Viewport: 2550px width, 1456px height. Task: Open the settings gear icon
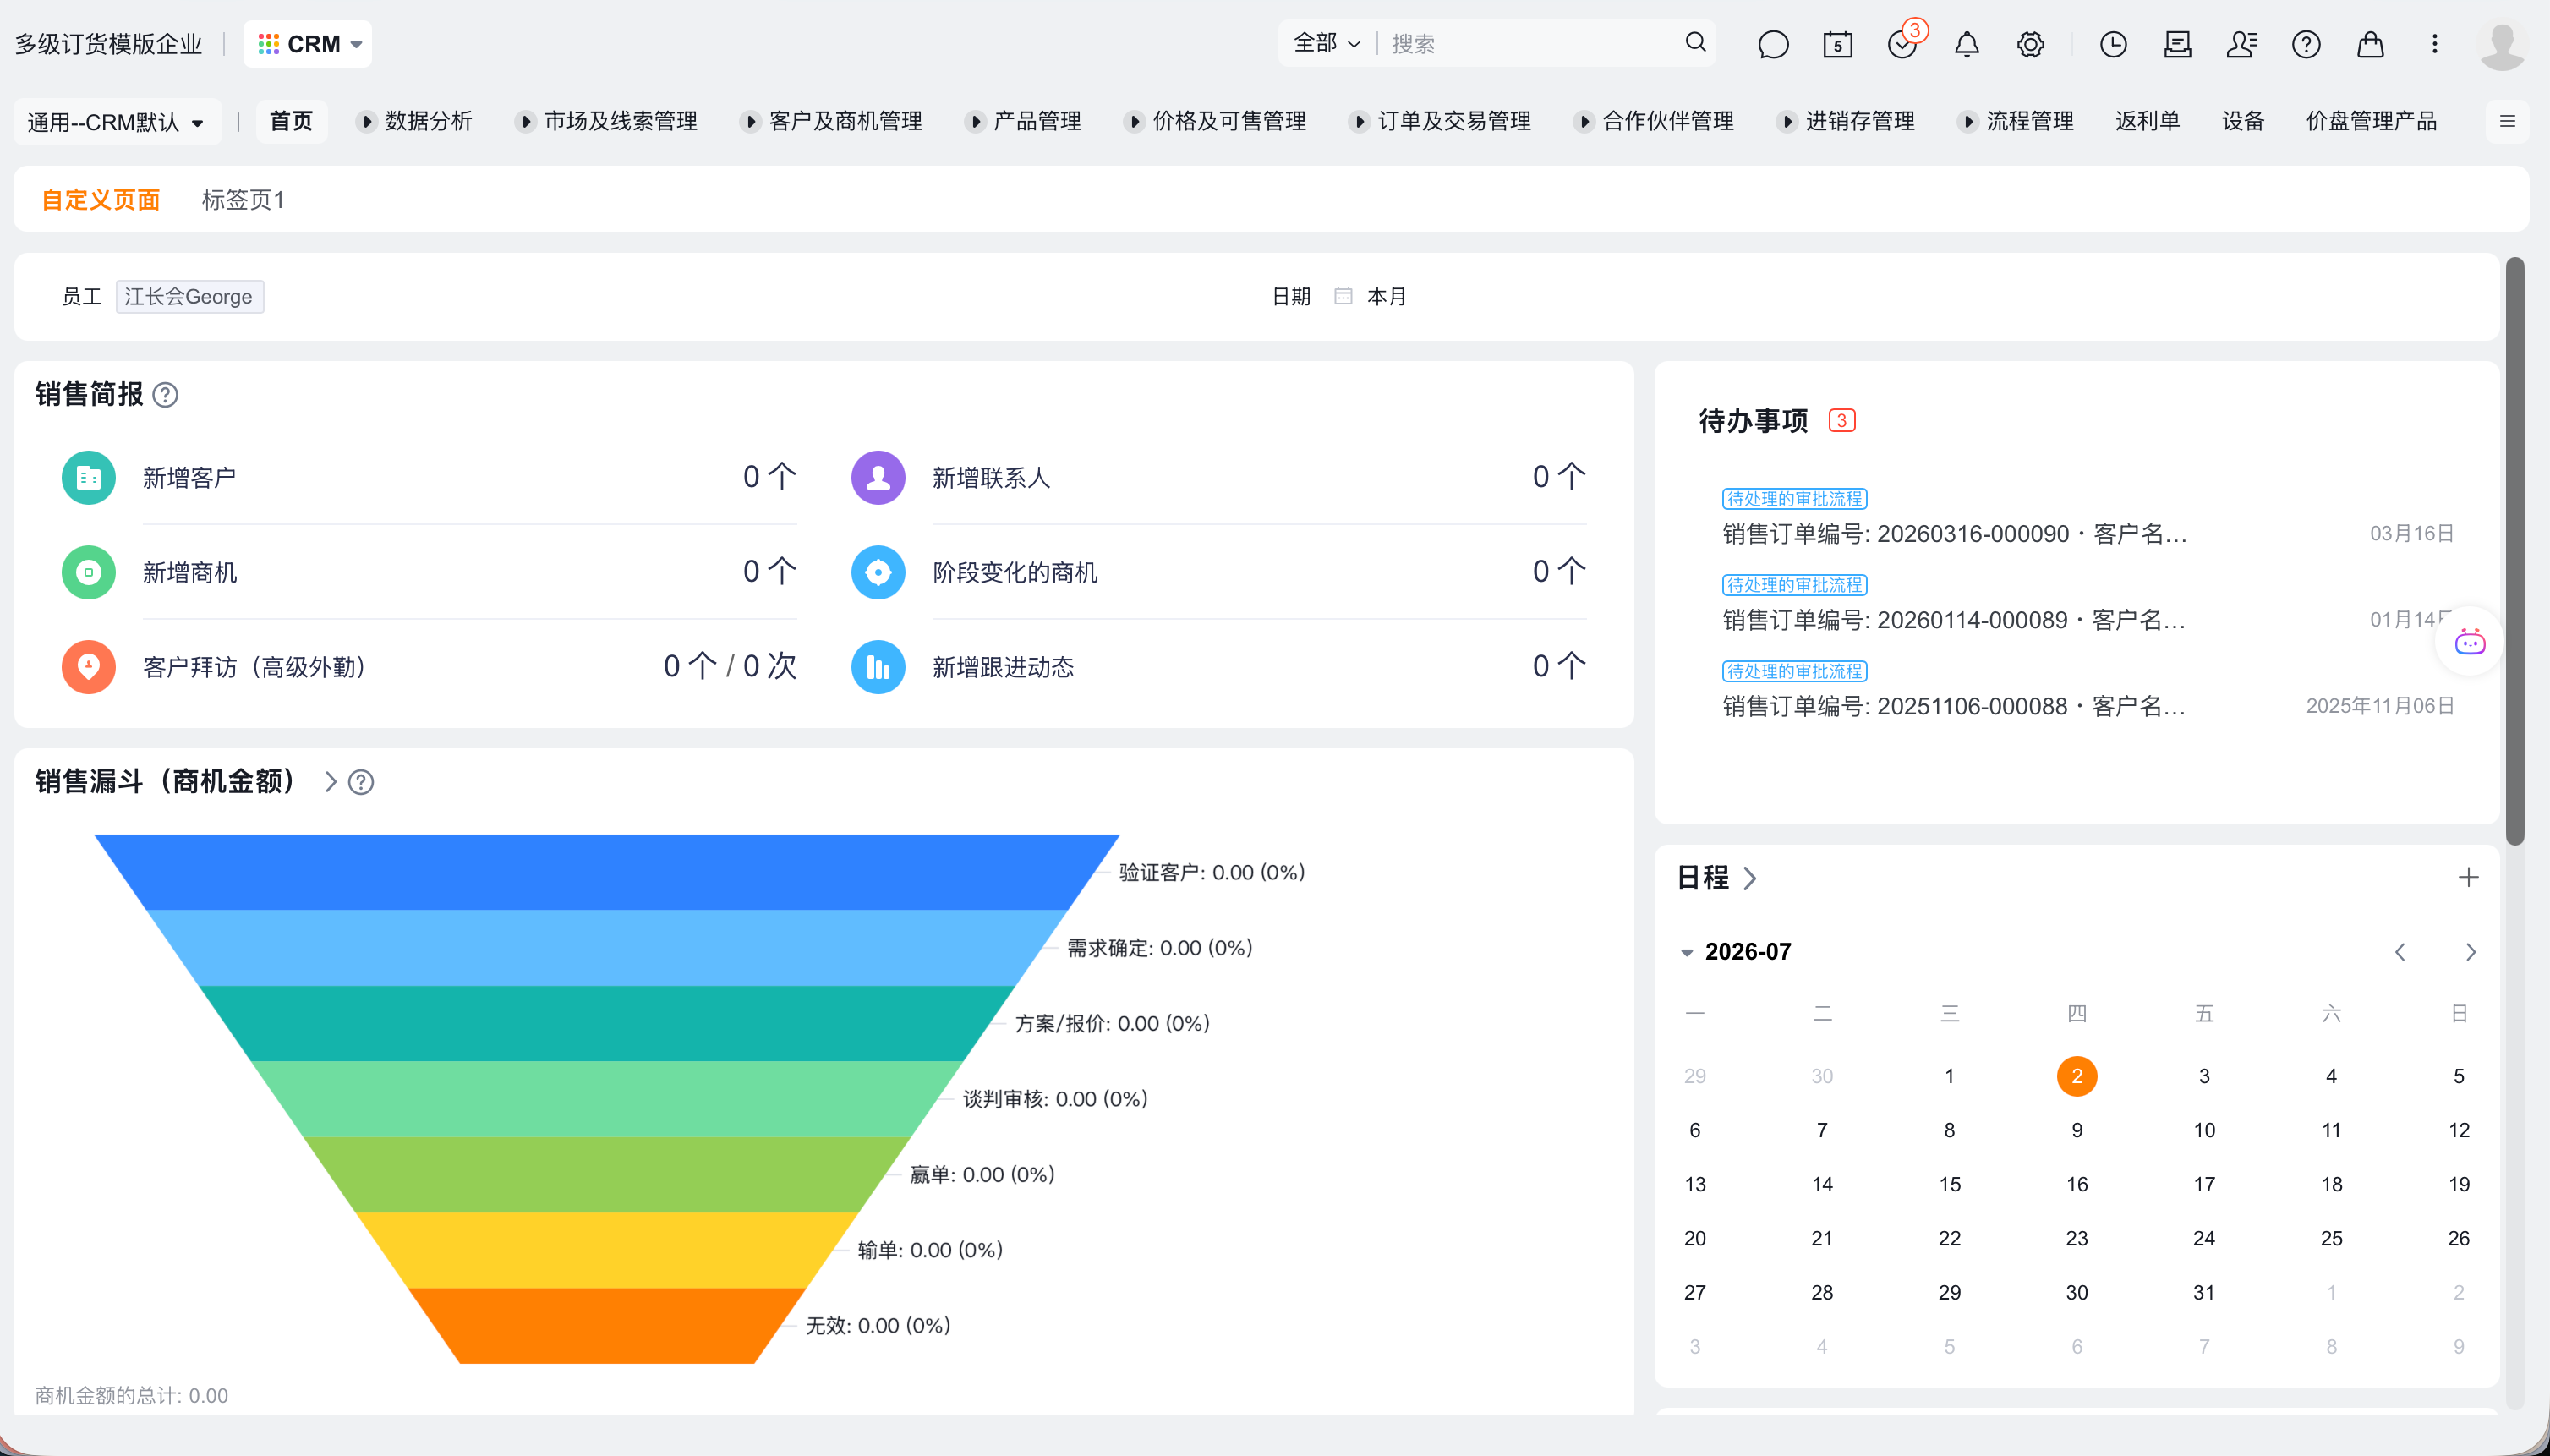(2031, 44)
